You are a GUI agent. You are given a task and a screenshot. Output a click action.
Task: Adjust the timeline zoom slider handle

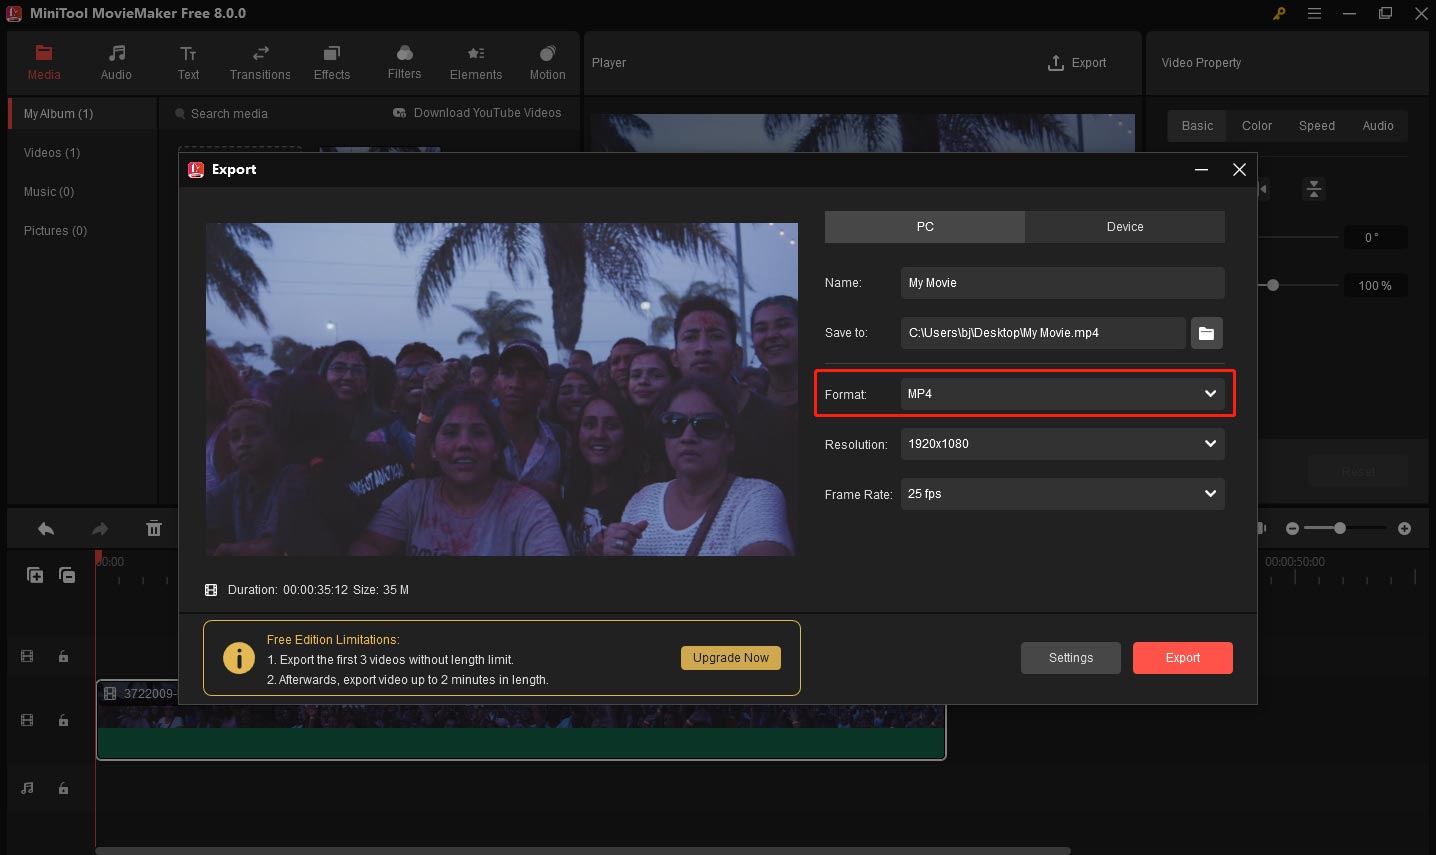[x=1340, y=528]
